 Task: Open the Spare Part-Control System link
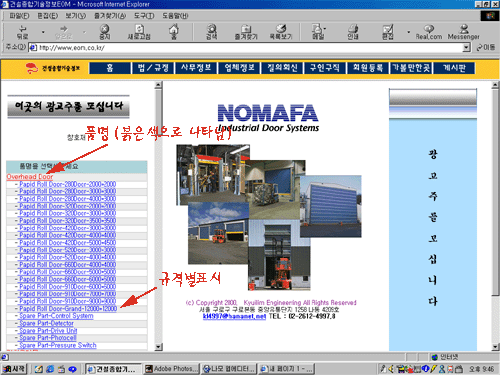click(x=56, y=316)
